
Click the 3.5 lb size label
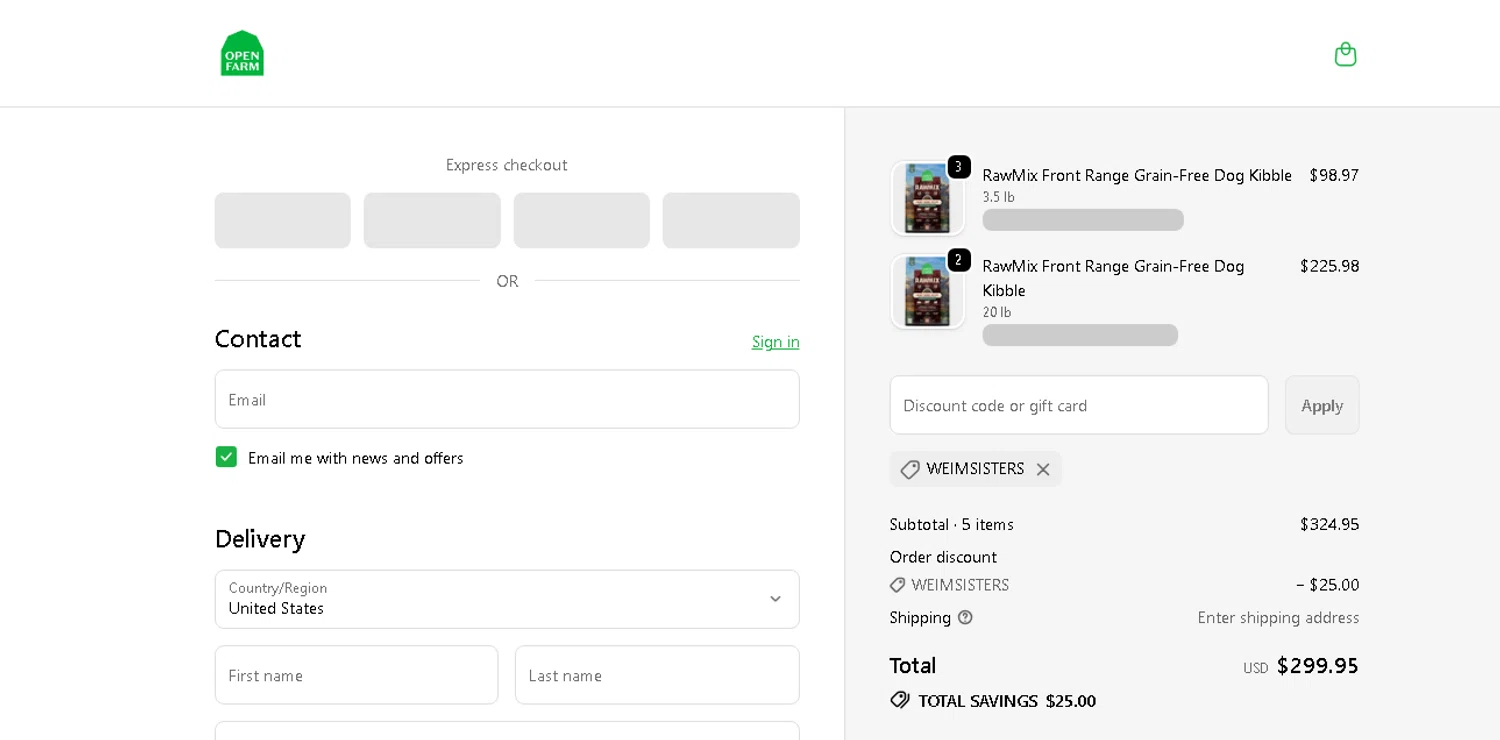tap(998, 197)
